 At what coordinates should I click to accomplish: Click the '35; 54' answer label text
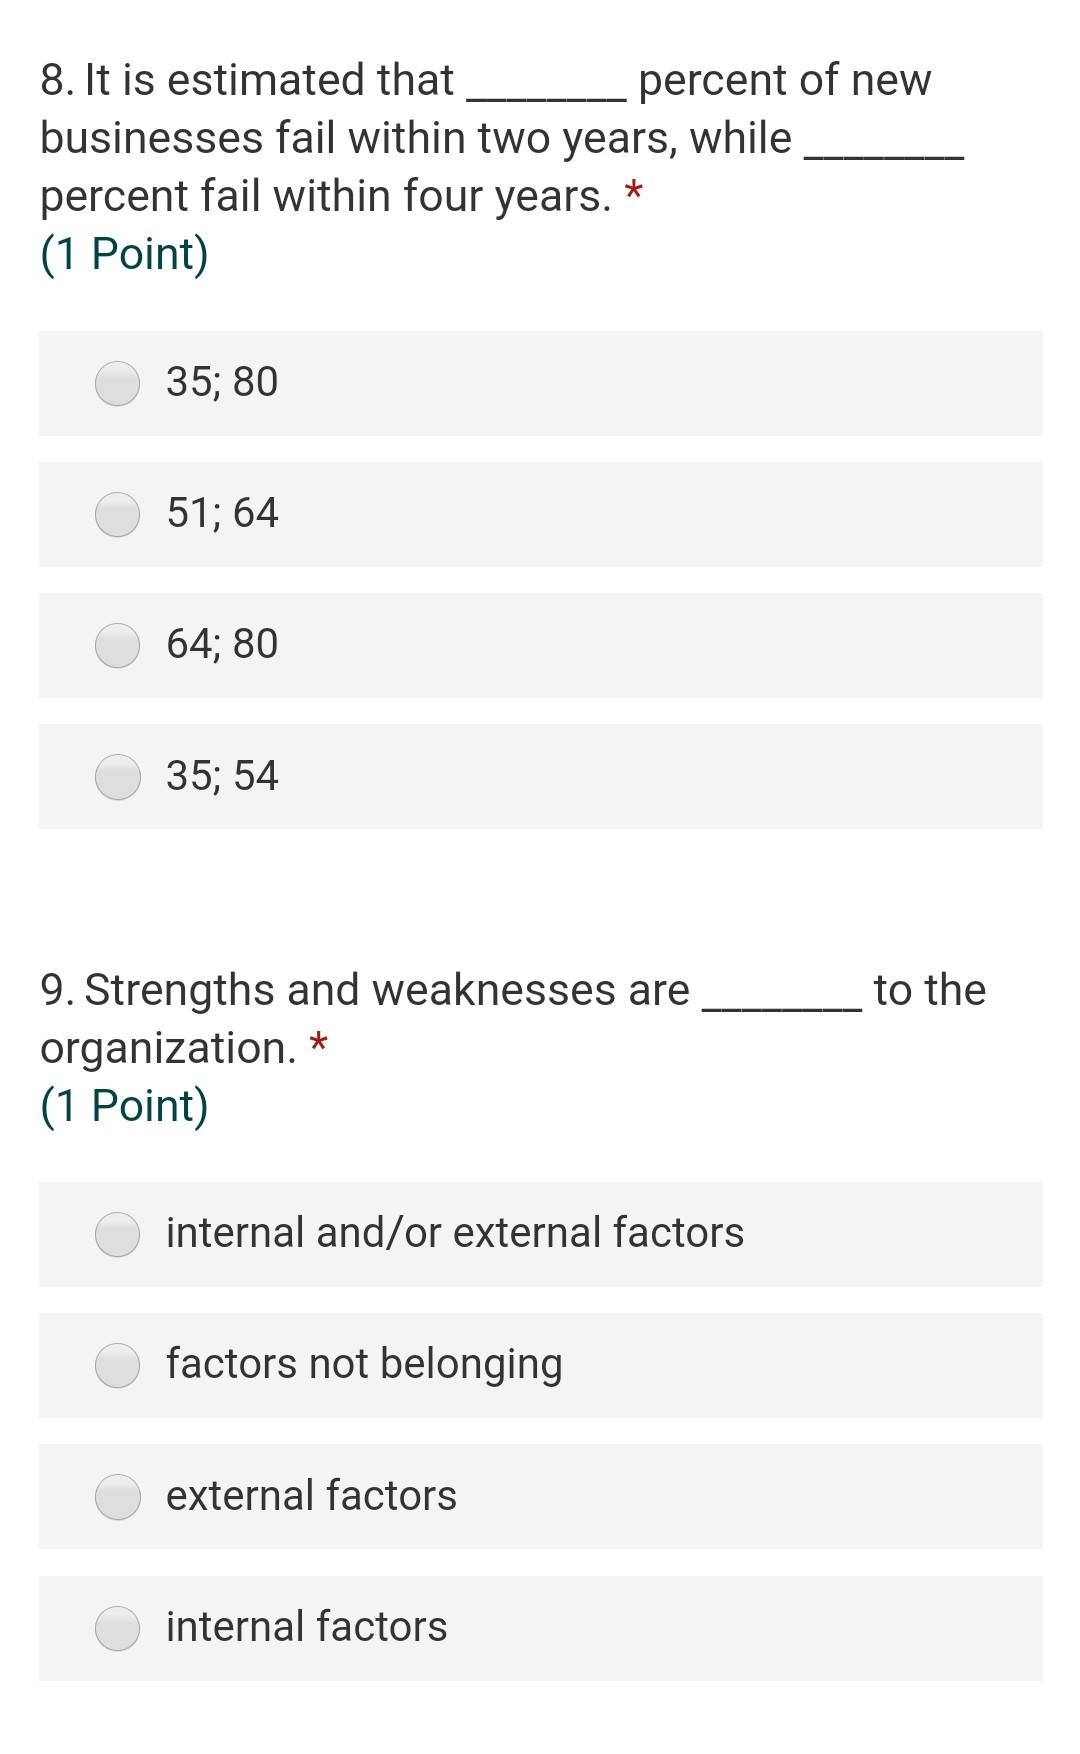point(222,776)
